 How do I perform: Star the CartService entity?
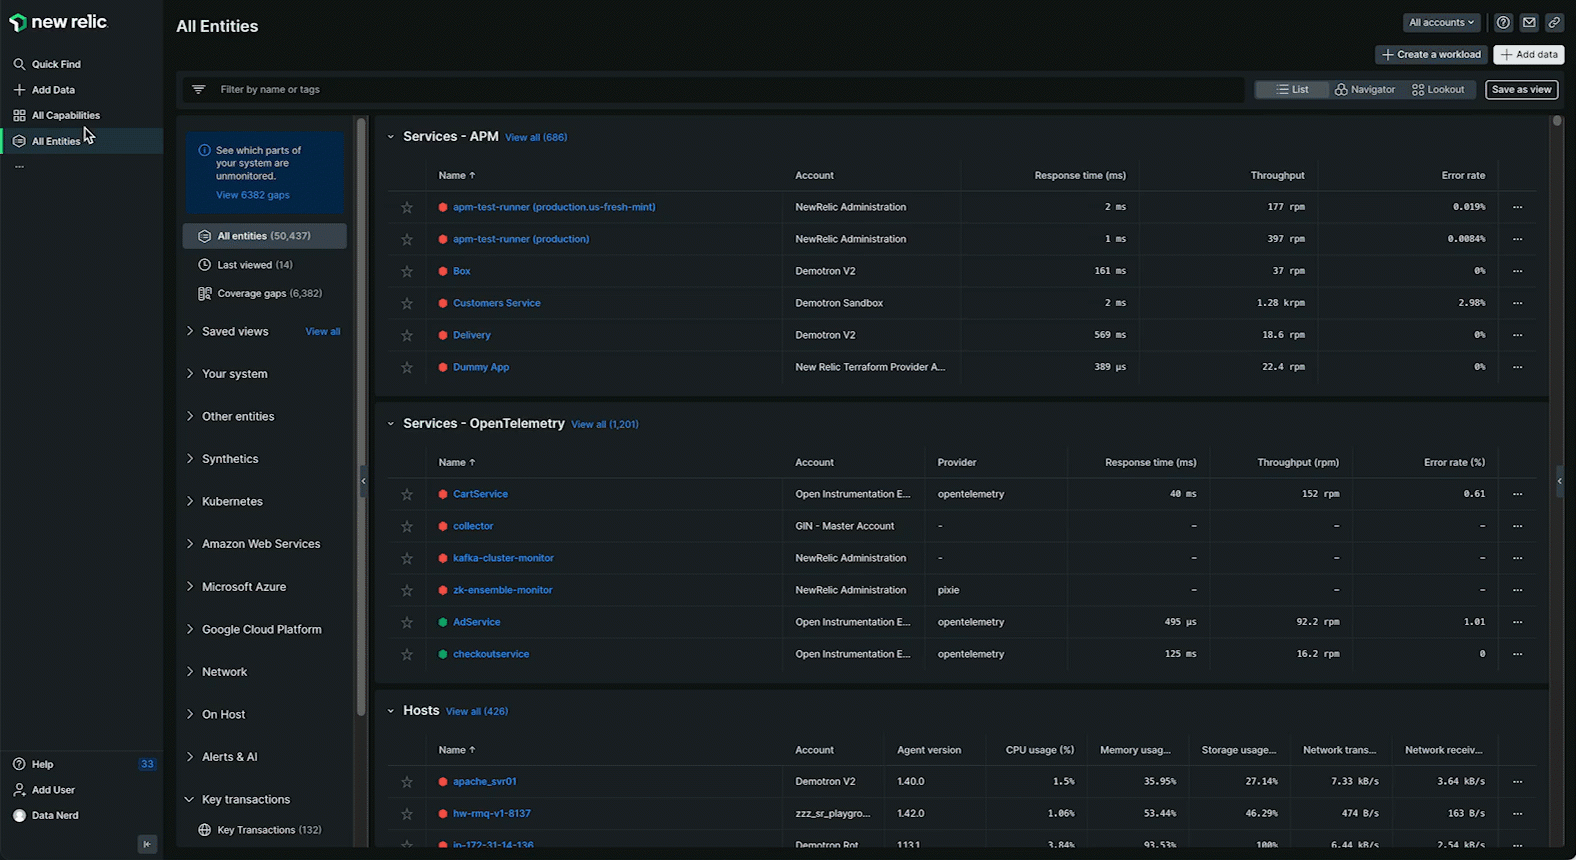(407, 494)
